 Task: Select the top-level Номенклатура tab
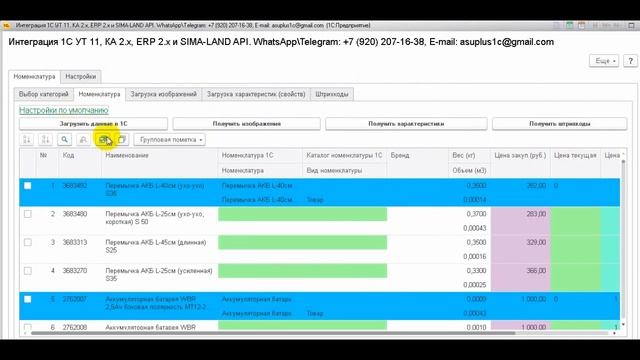34,77
